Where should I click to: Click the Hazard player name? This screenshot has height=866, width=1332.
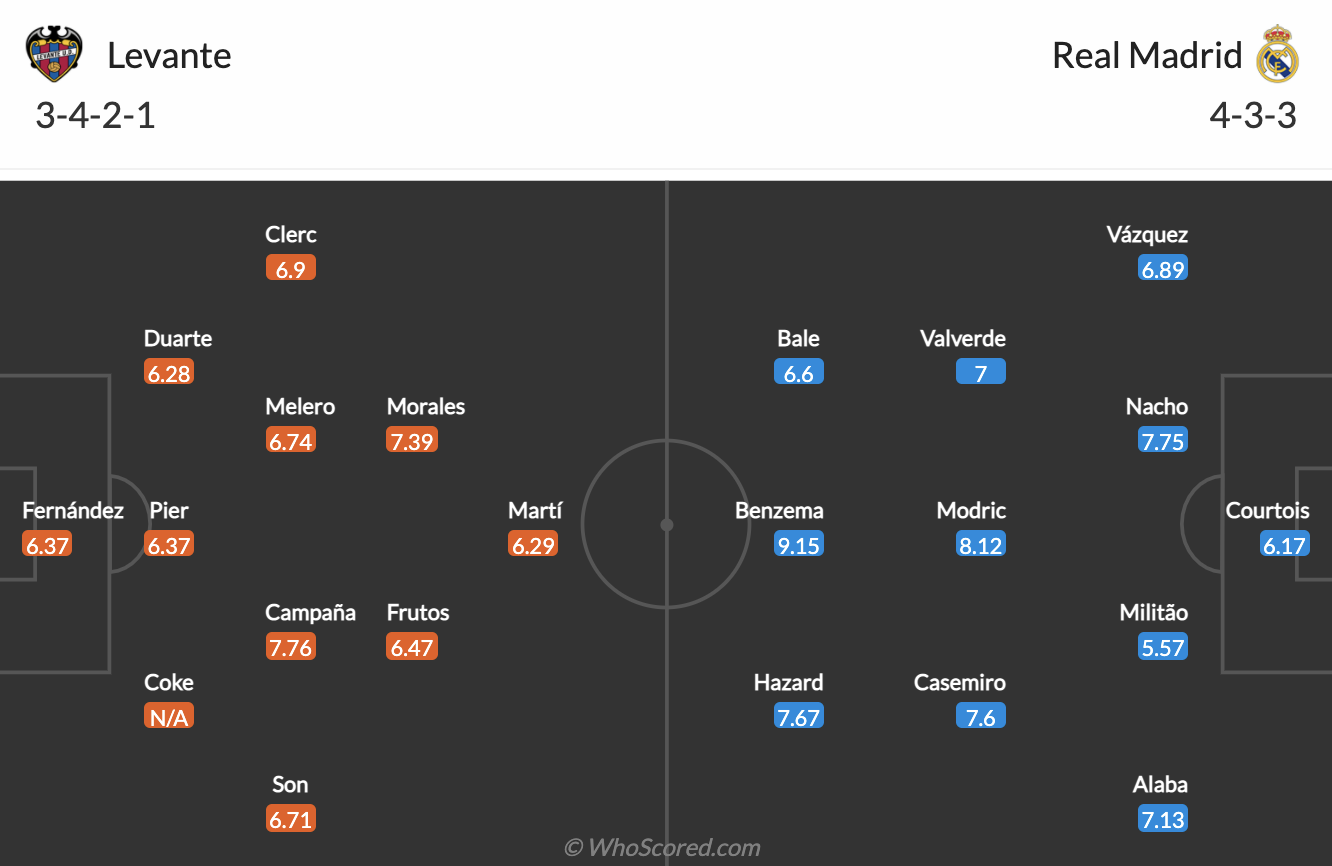coord(788,683)
